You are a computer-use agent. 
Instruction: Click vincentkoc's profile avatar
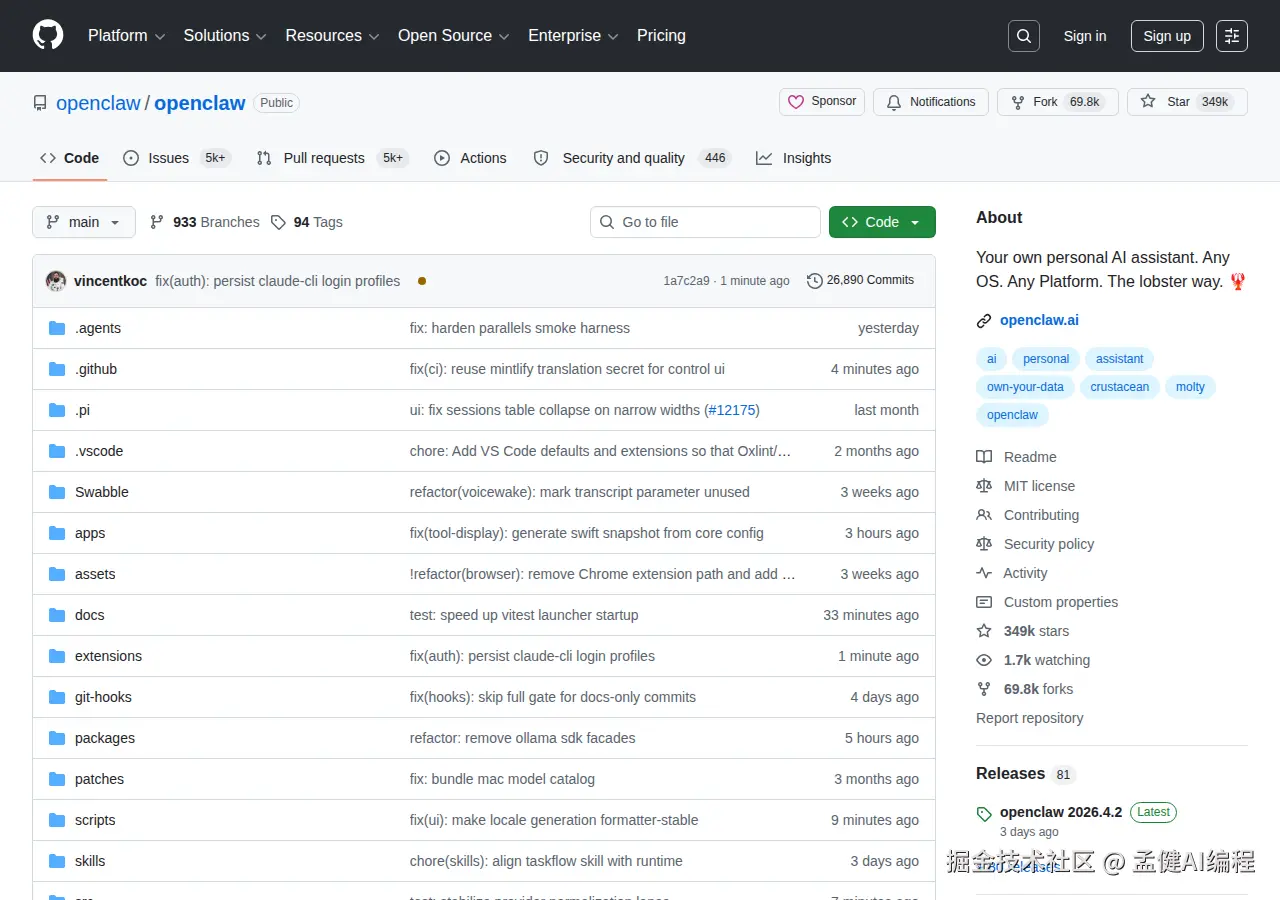pos(56,281)
